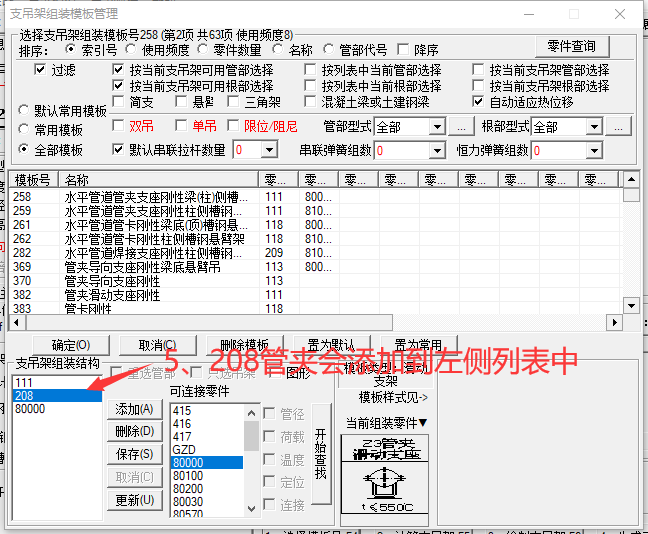Click the 开始查找 vertical button
Screen dimensions: 648x534
point(320,455)
